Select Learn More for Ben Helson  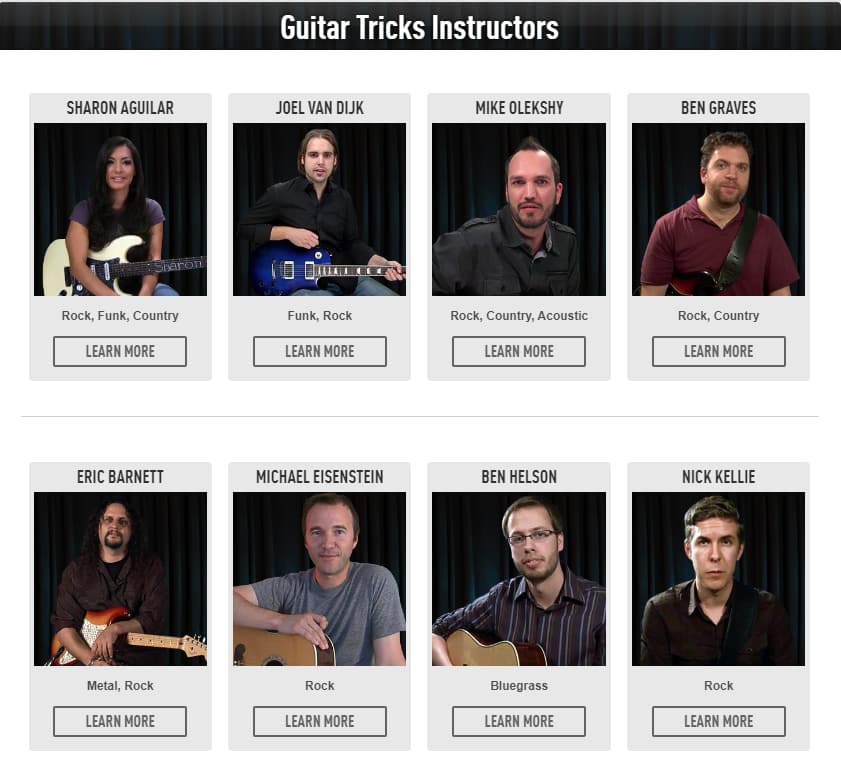tap(519, 721)
